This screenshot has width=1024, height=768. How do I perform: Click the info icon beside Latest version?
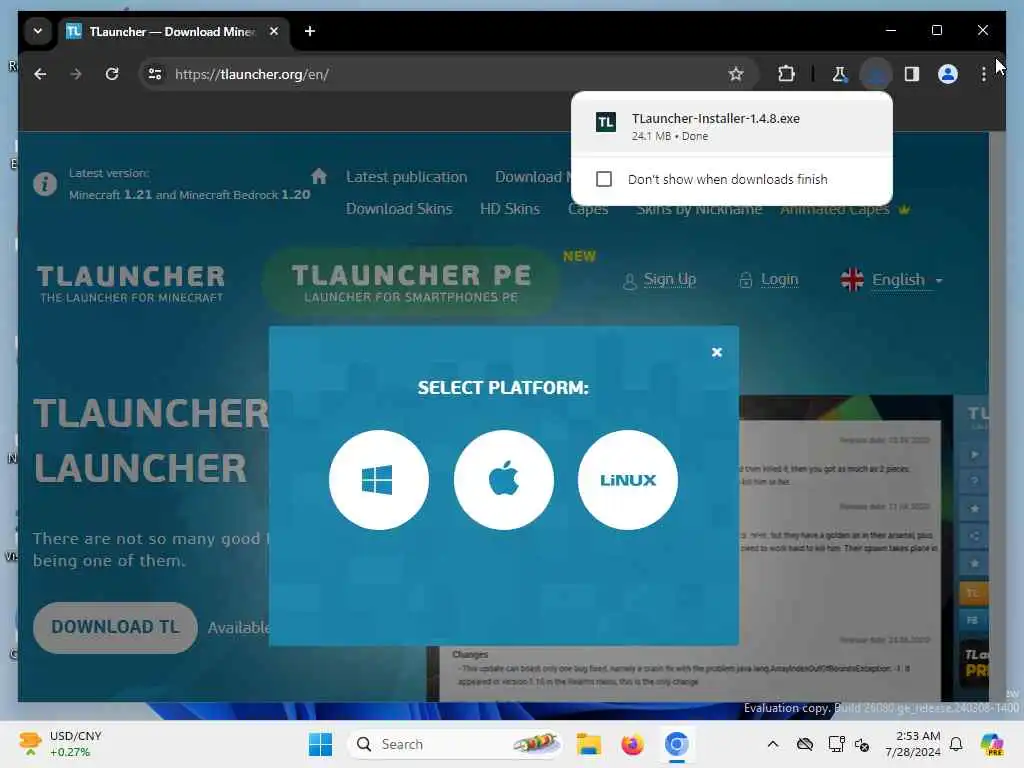pyautogui.click(x=45, y=184)
